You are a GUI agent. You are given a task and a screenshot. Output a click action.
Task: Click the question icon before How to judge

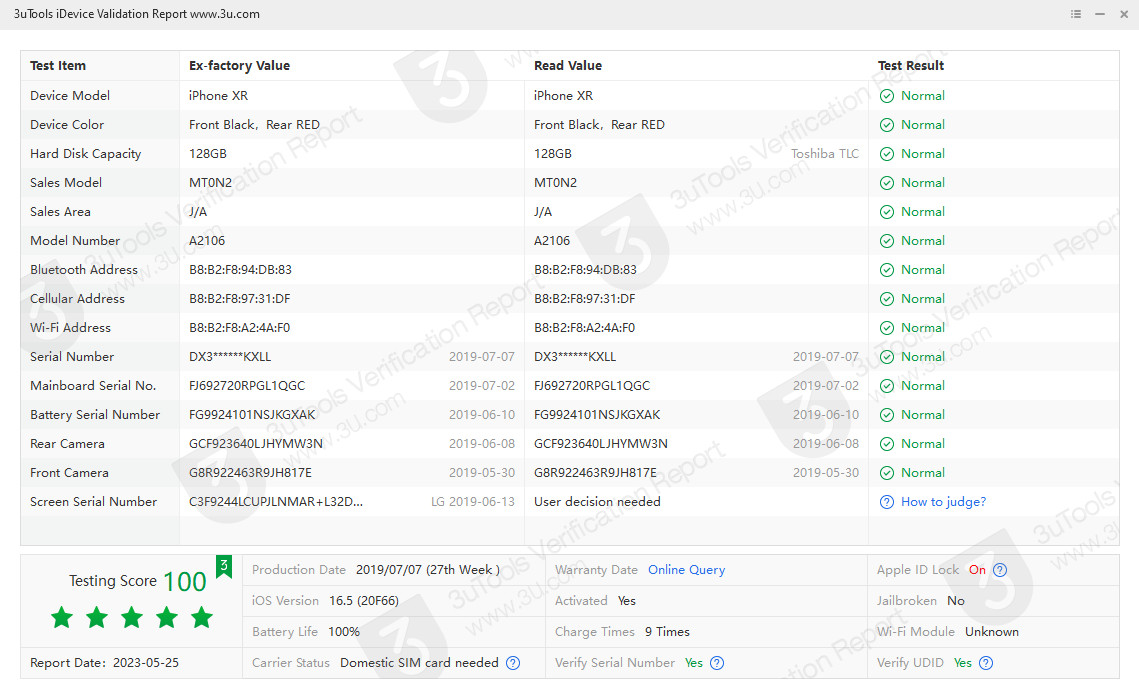point(886,502)
